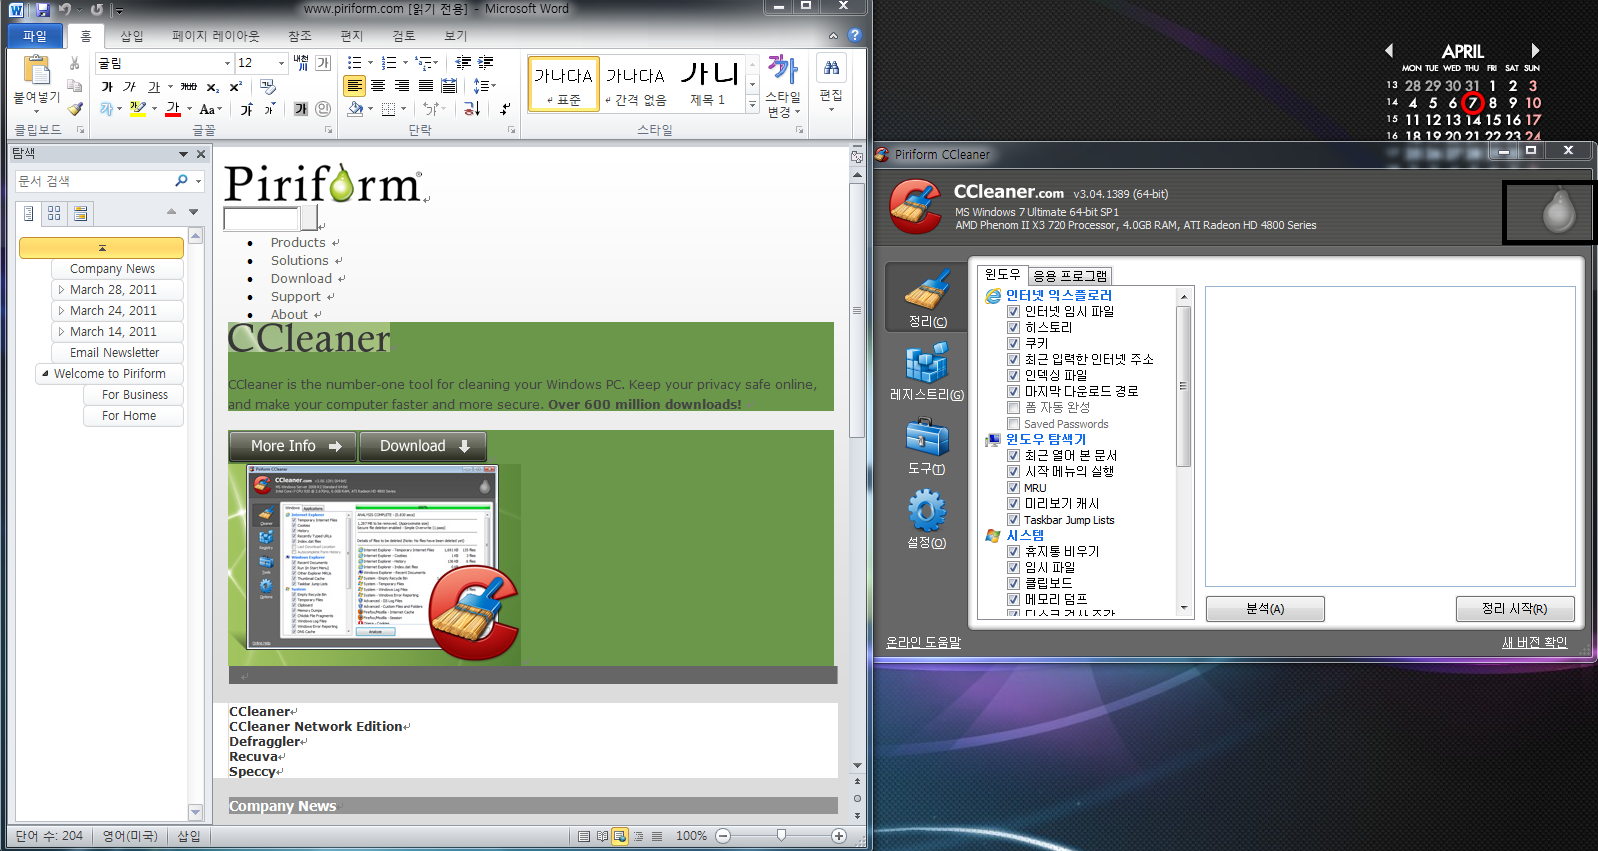1598x851 pixels.
Task: Click the 새 버전 확인 update link
Action: [1534, 643]
